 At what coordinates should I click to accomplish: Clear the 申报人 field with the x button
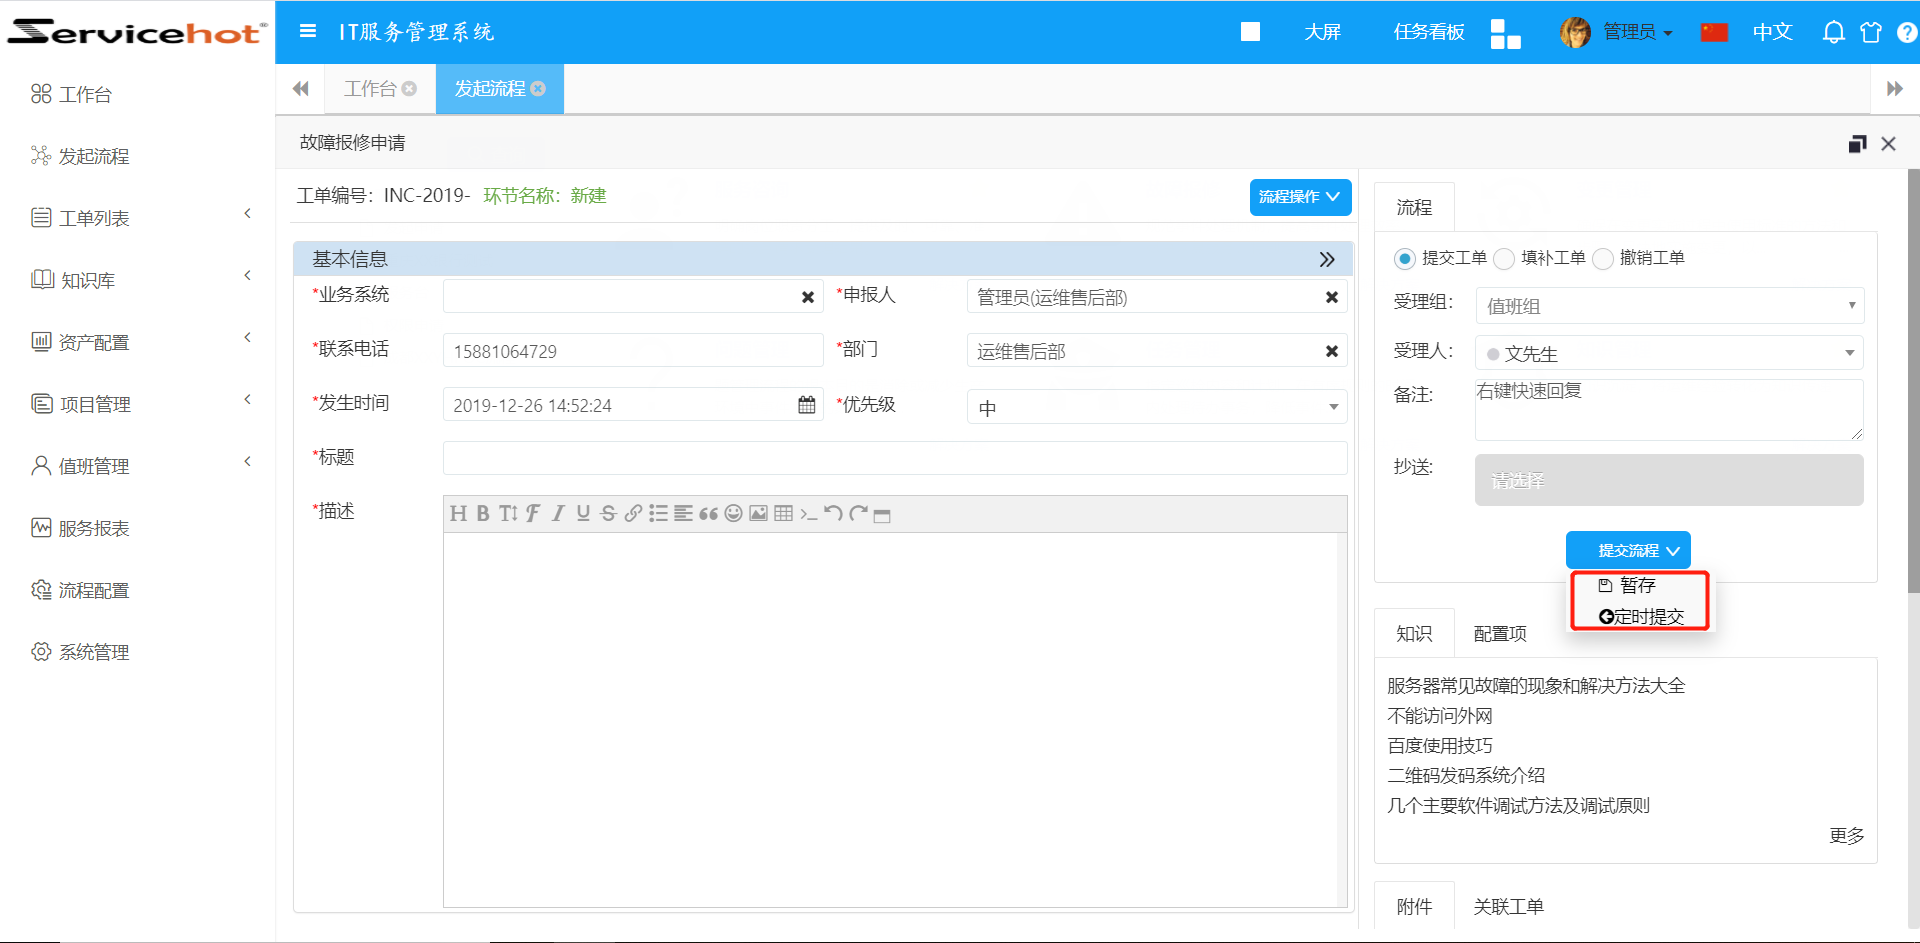point(1331,296)
